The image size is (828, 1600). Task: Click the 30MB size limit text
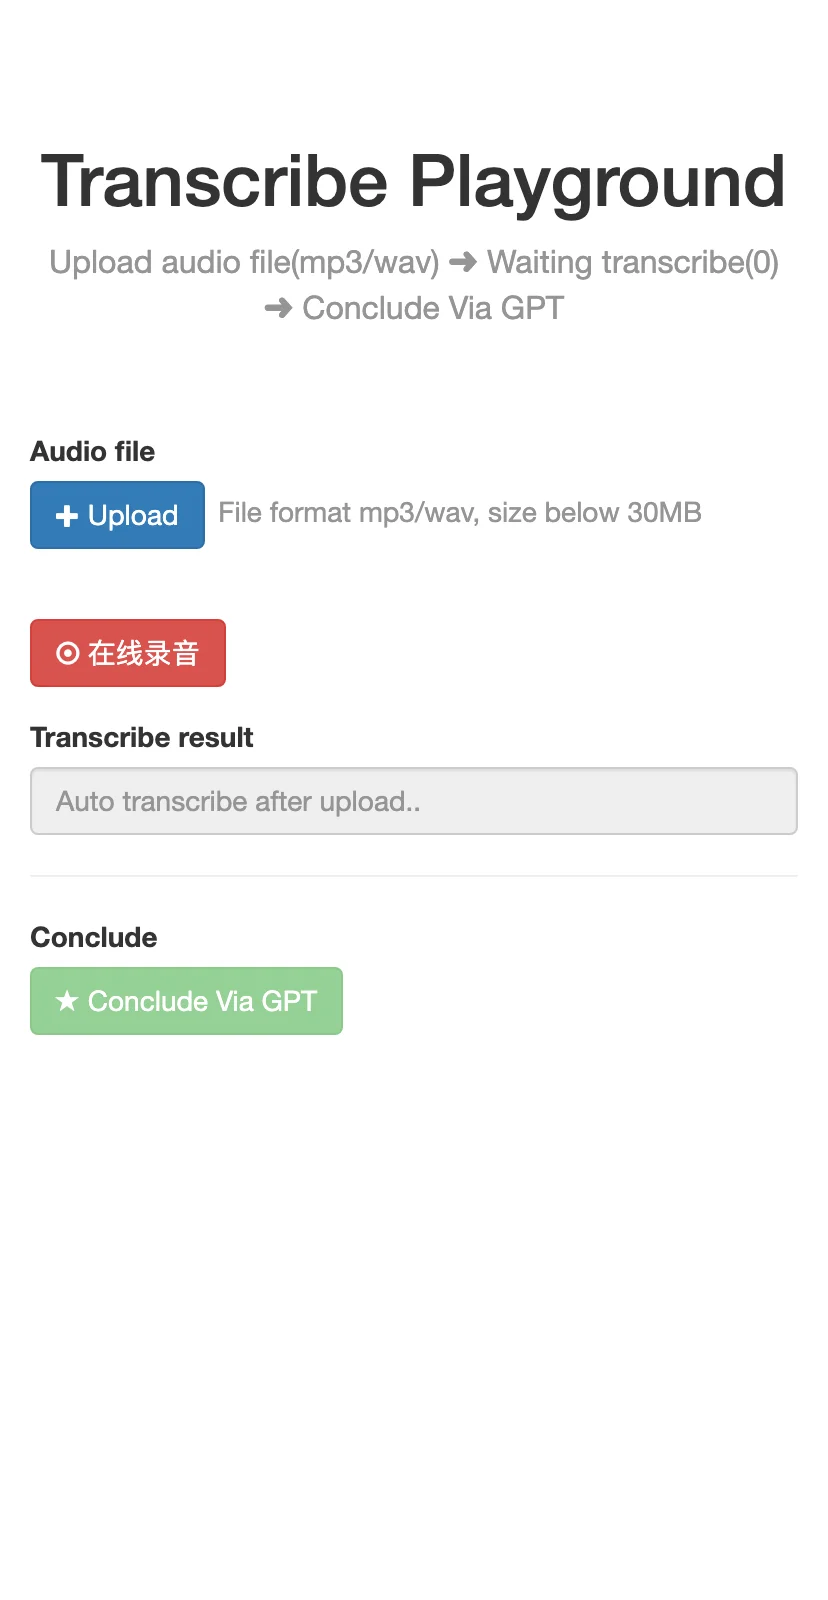coord(664,513)
